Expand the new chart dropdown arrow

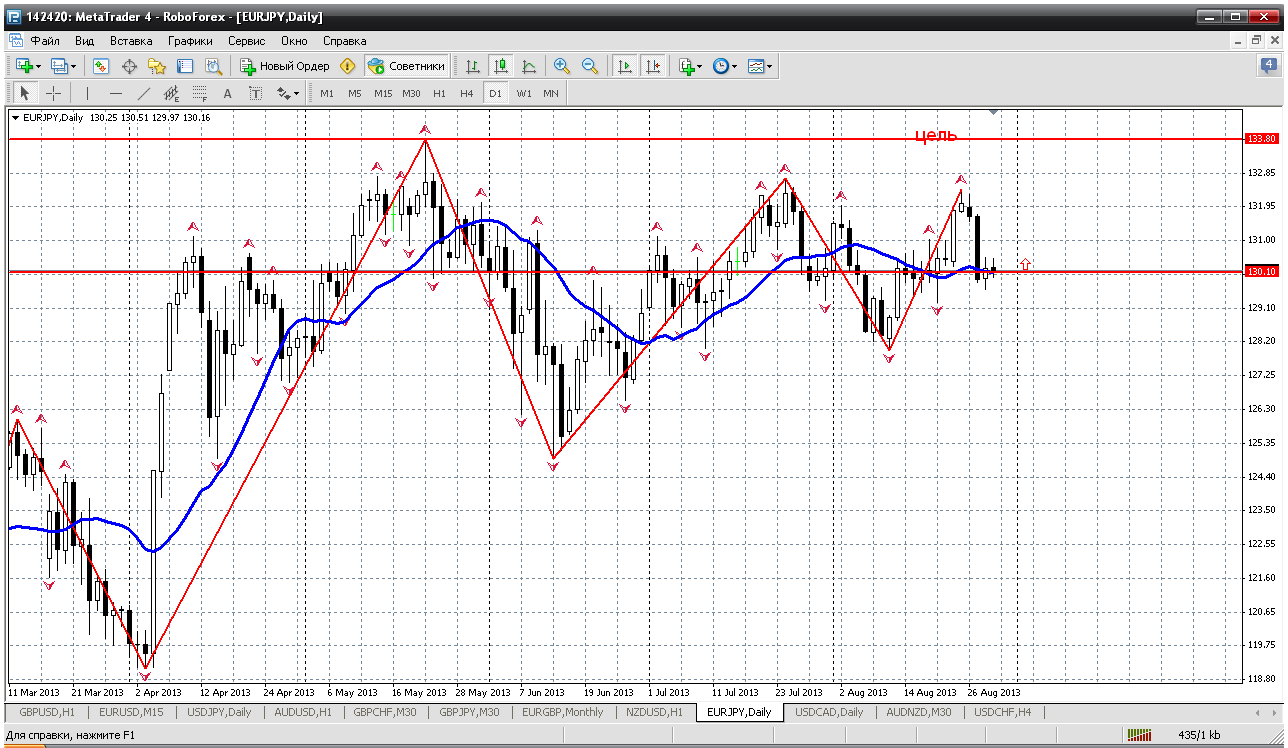38,66
